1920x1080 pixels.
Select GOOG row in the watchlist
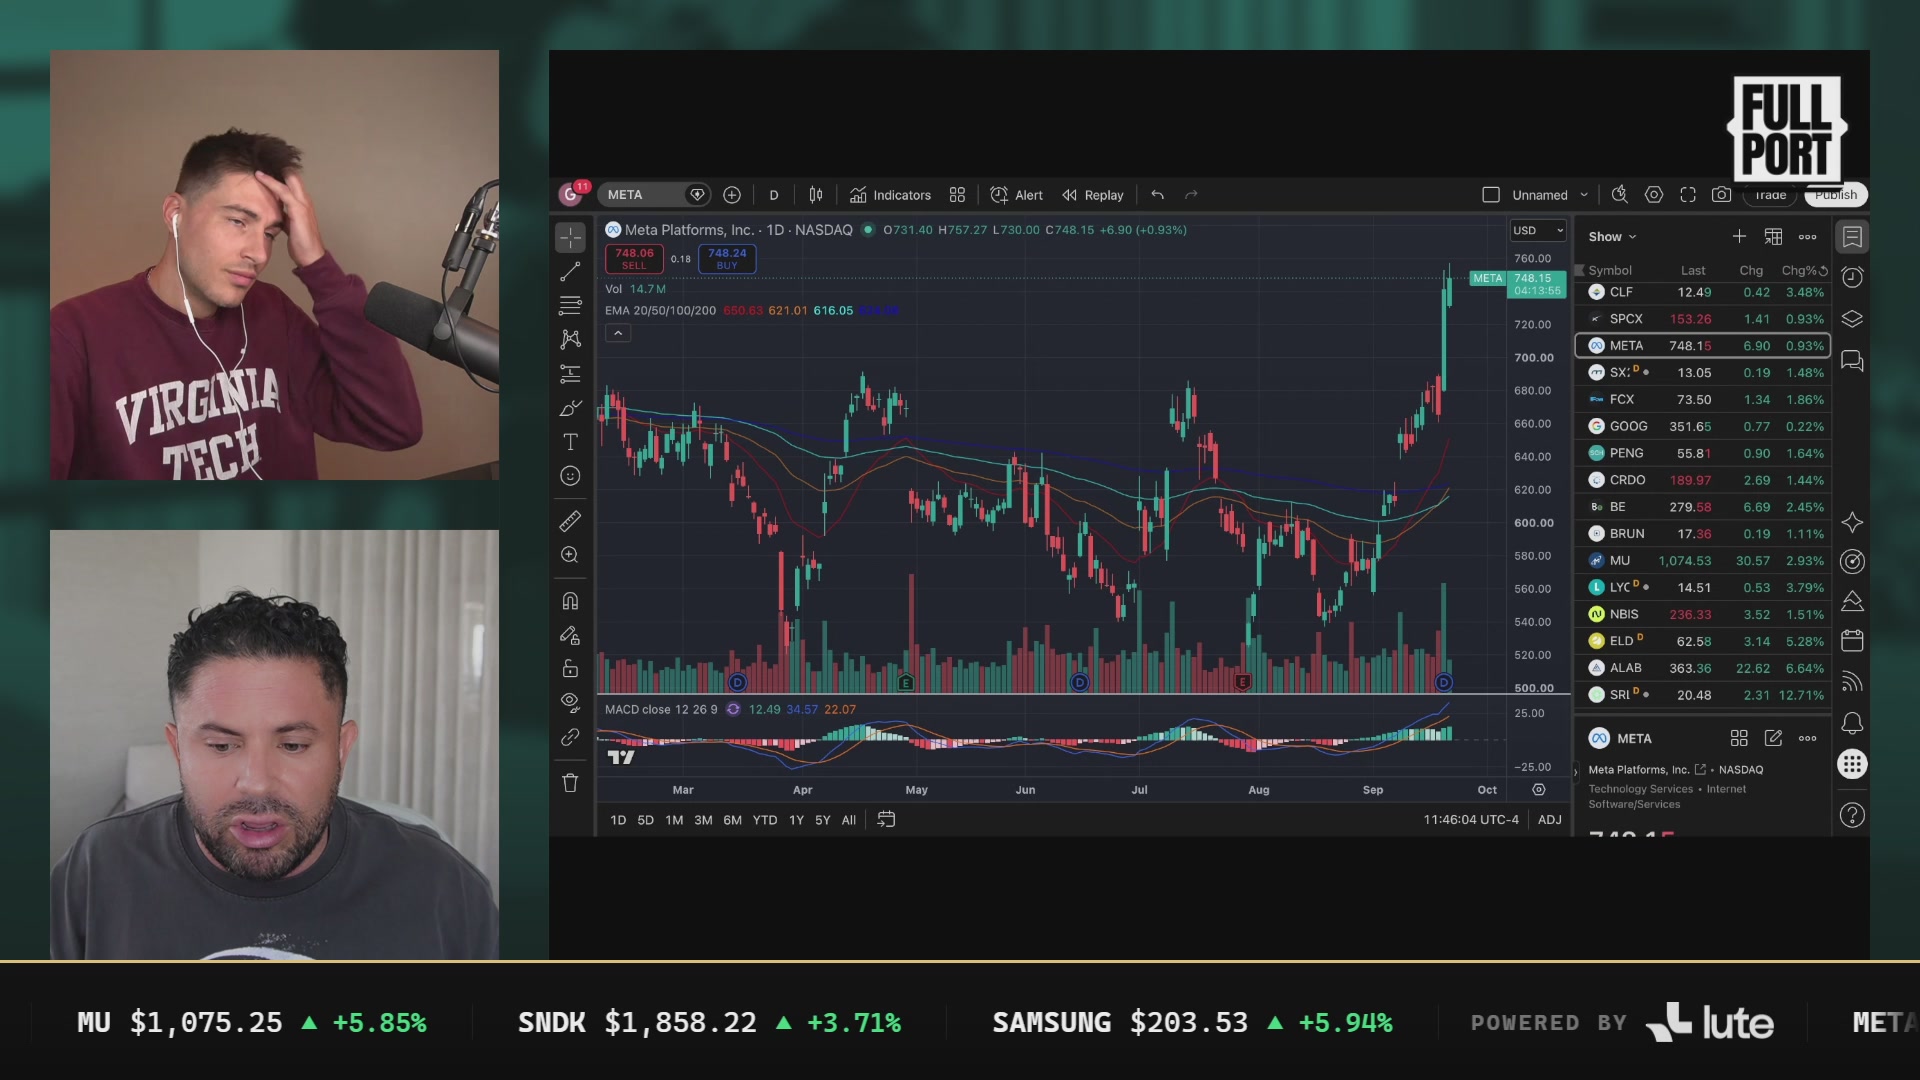tap(1704, 426)
